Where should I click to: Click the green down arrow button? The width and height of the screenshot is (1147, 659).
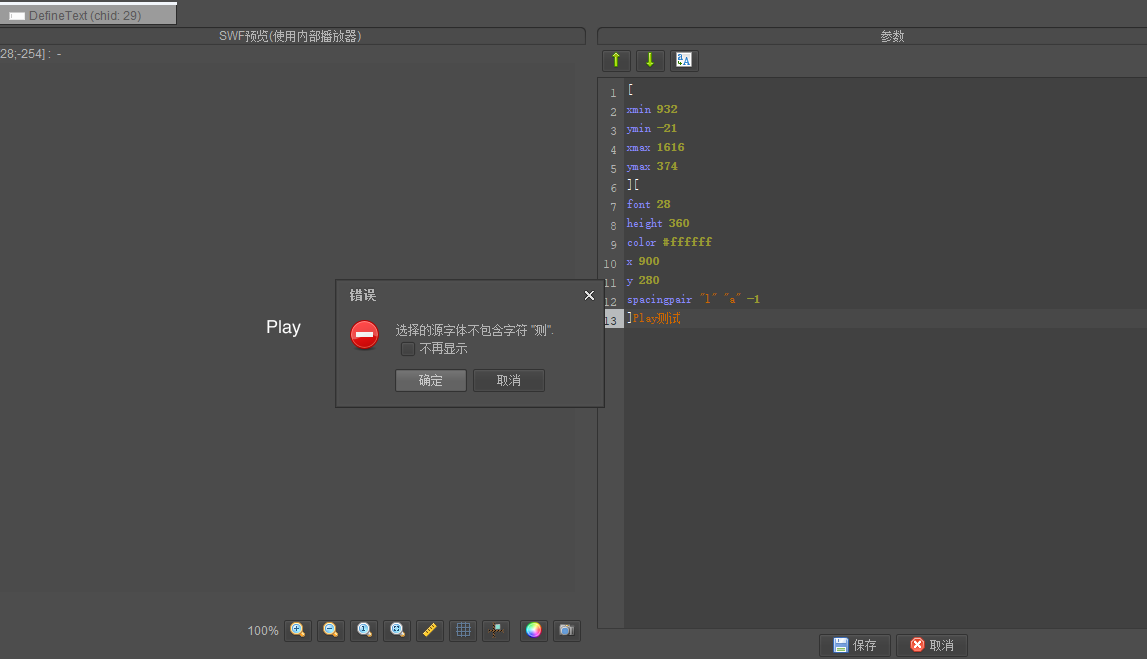pos(650,60)
